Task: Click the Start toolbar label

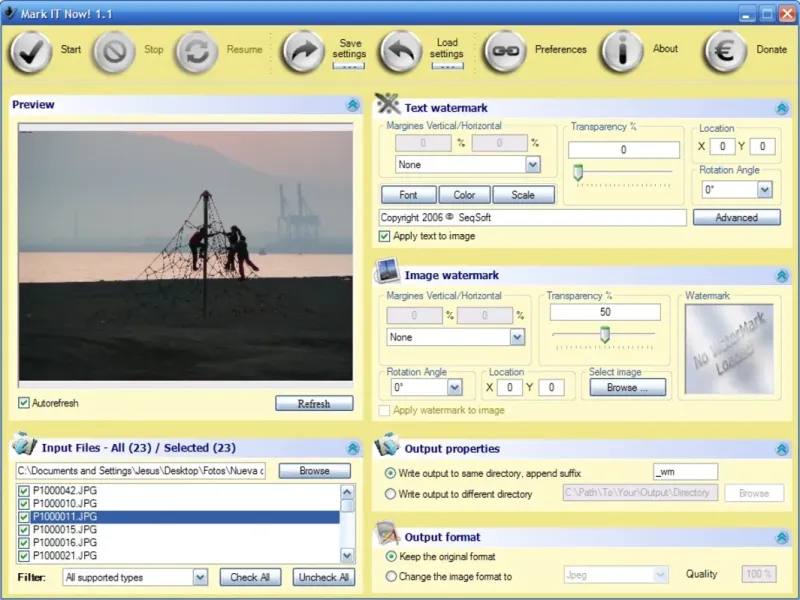Action: point(71,49)
